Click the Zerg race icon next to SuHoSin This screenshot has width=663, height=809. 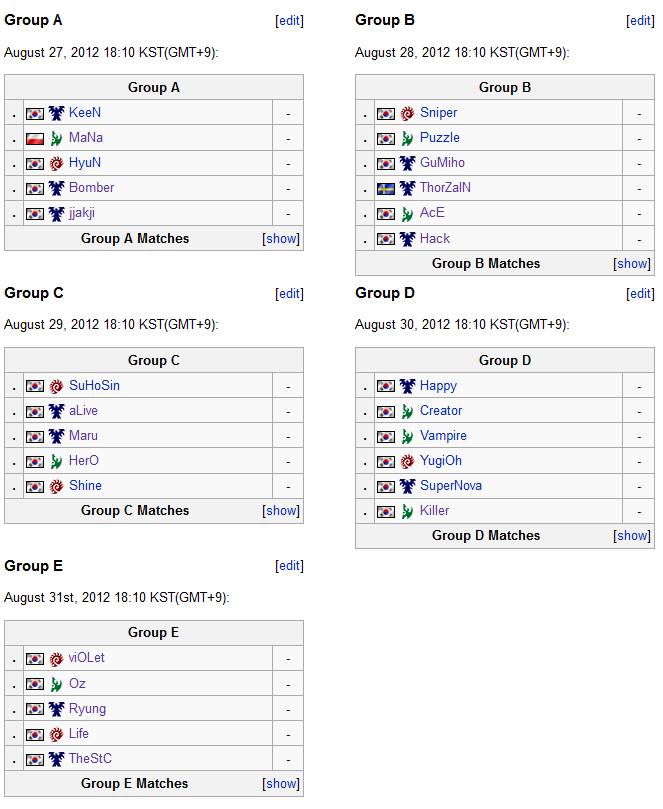click(x=56, y=386)
